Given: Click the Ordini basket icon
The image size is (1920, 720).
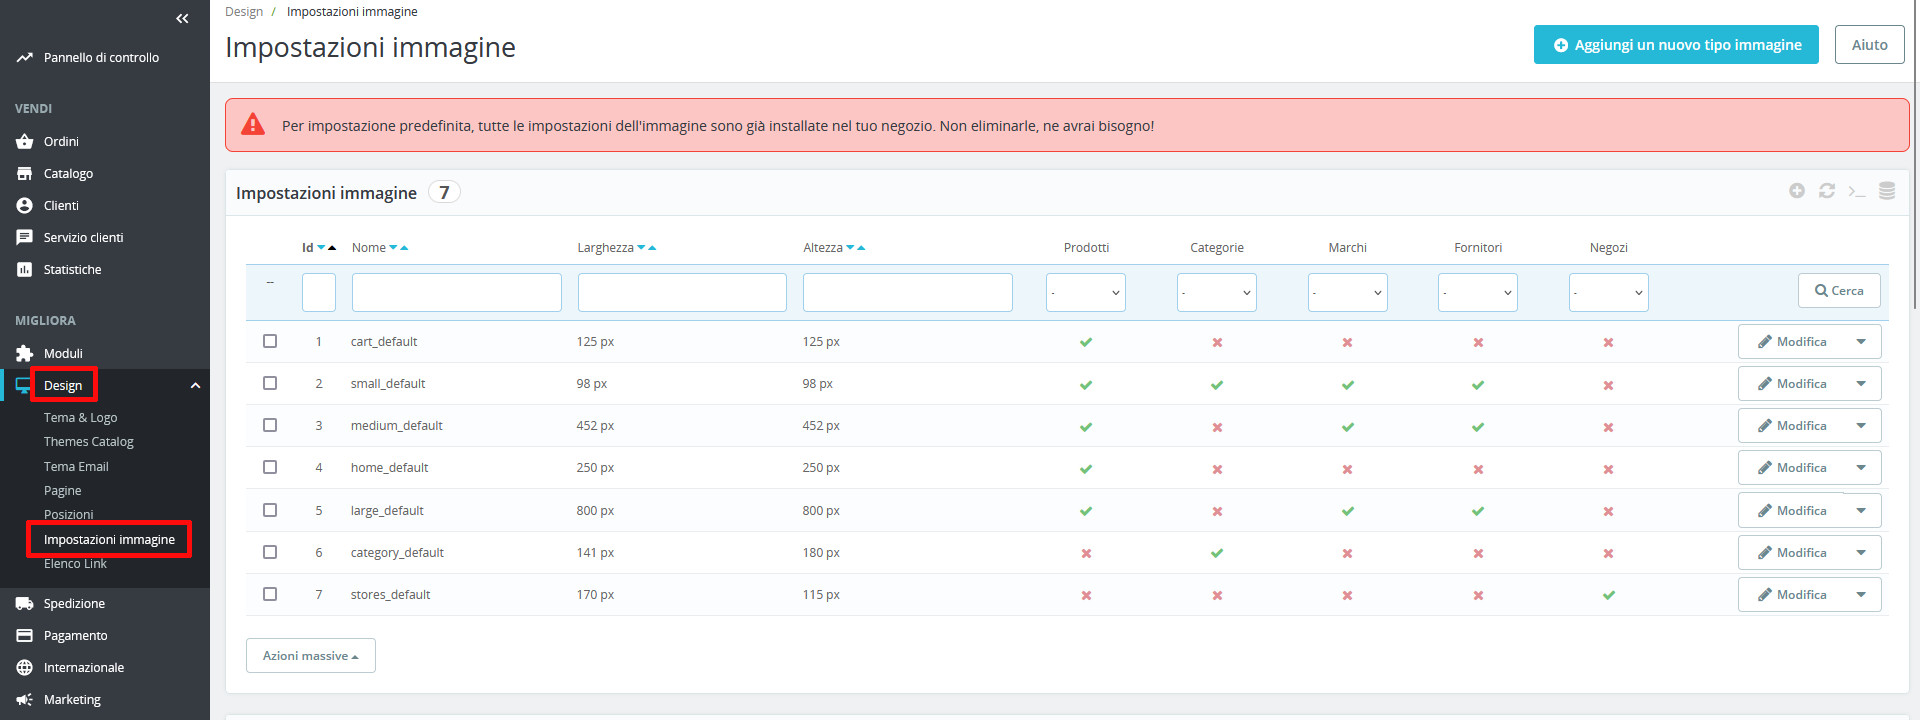Looking at the screenshot, I should [25, 141].
